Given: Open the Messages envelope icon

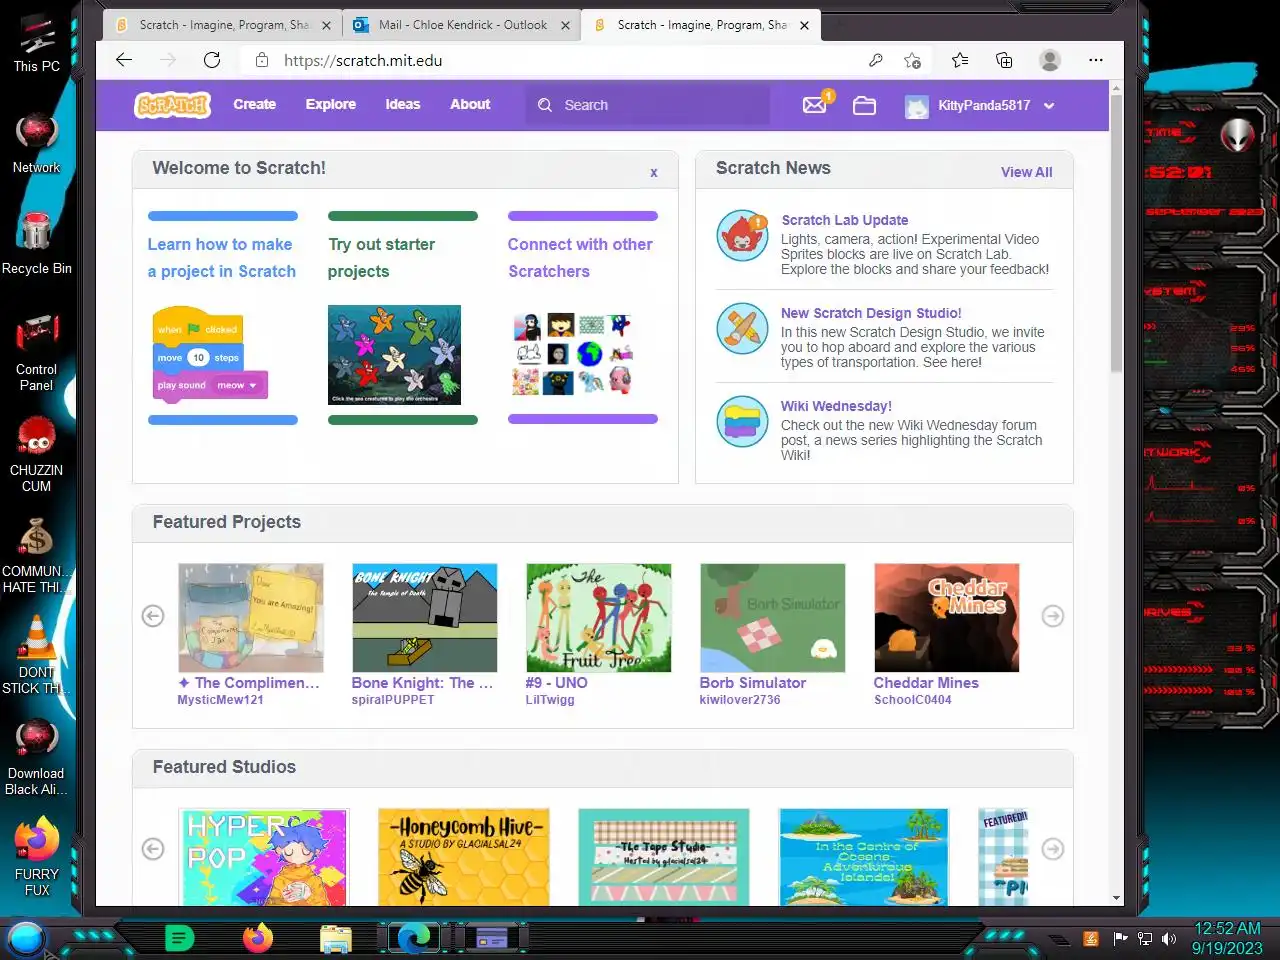Looking at the screenshot, I should click(x=815, y=105).
